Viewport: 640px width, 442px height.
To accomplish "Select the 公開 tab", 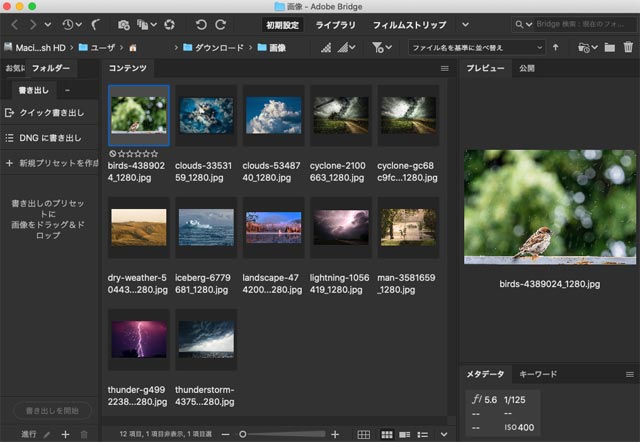I will [527, 68].
